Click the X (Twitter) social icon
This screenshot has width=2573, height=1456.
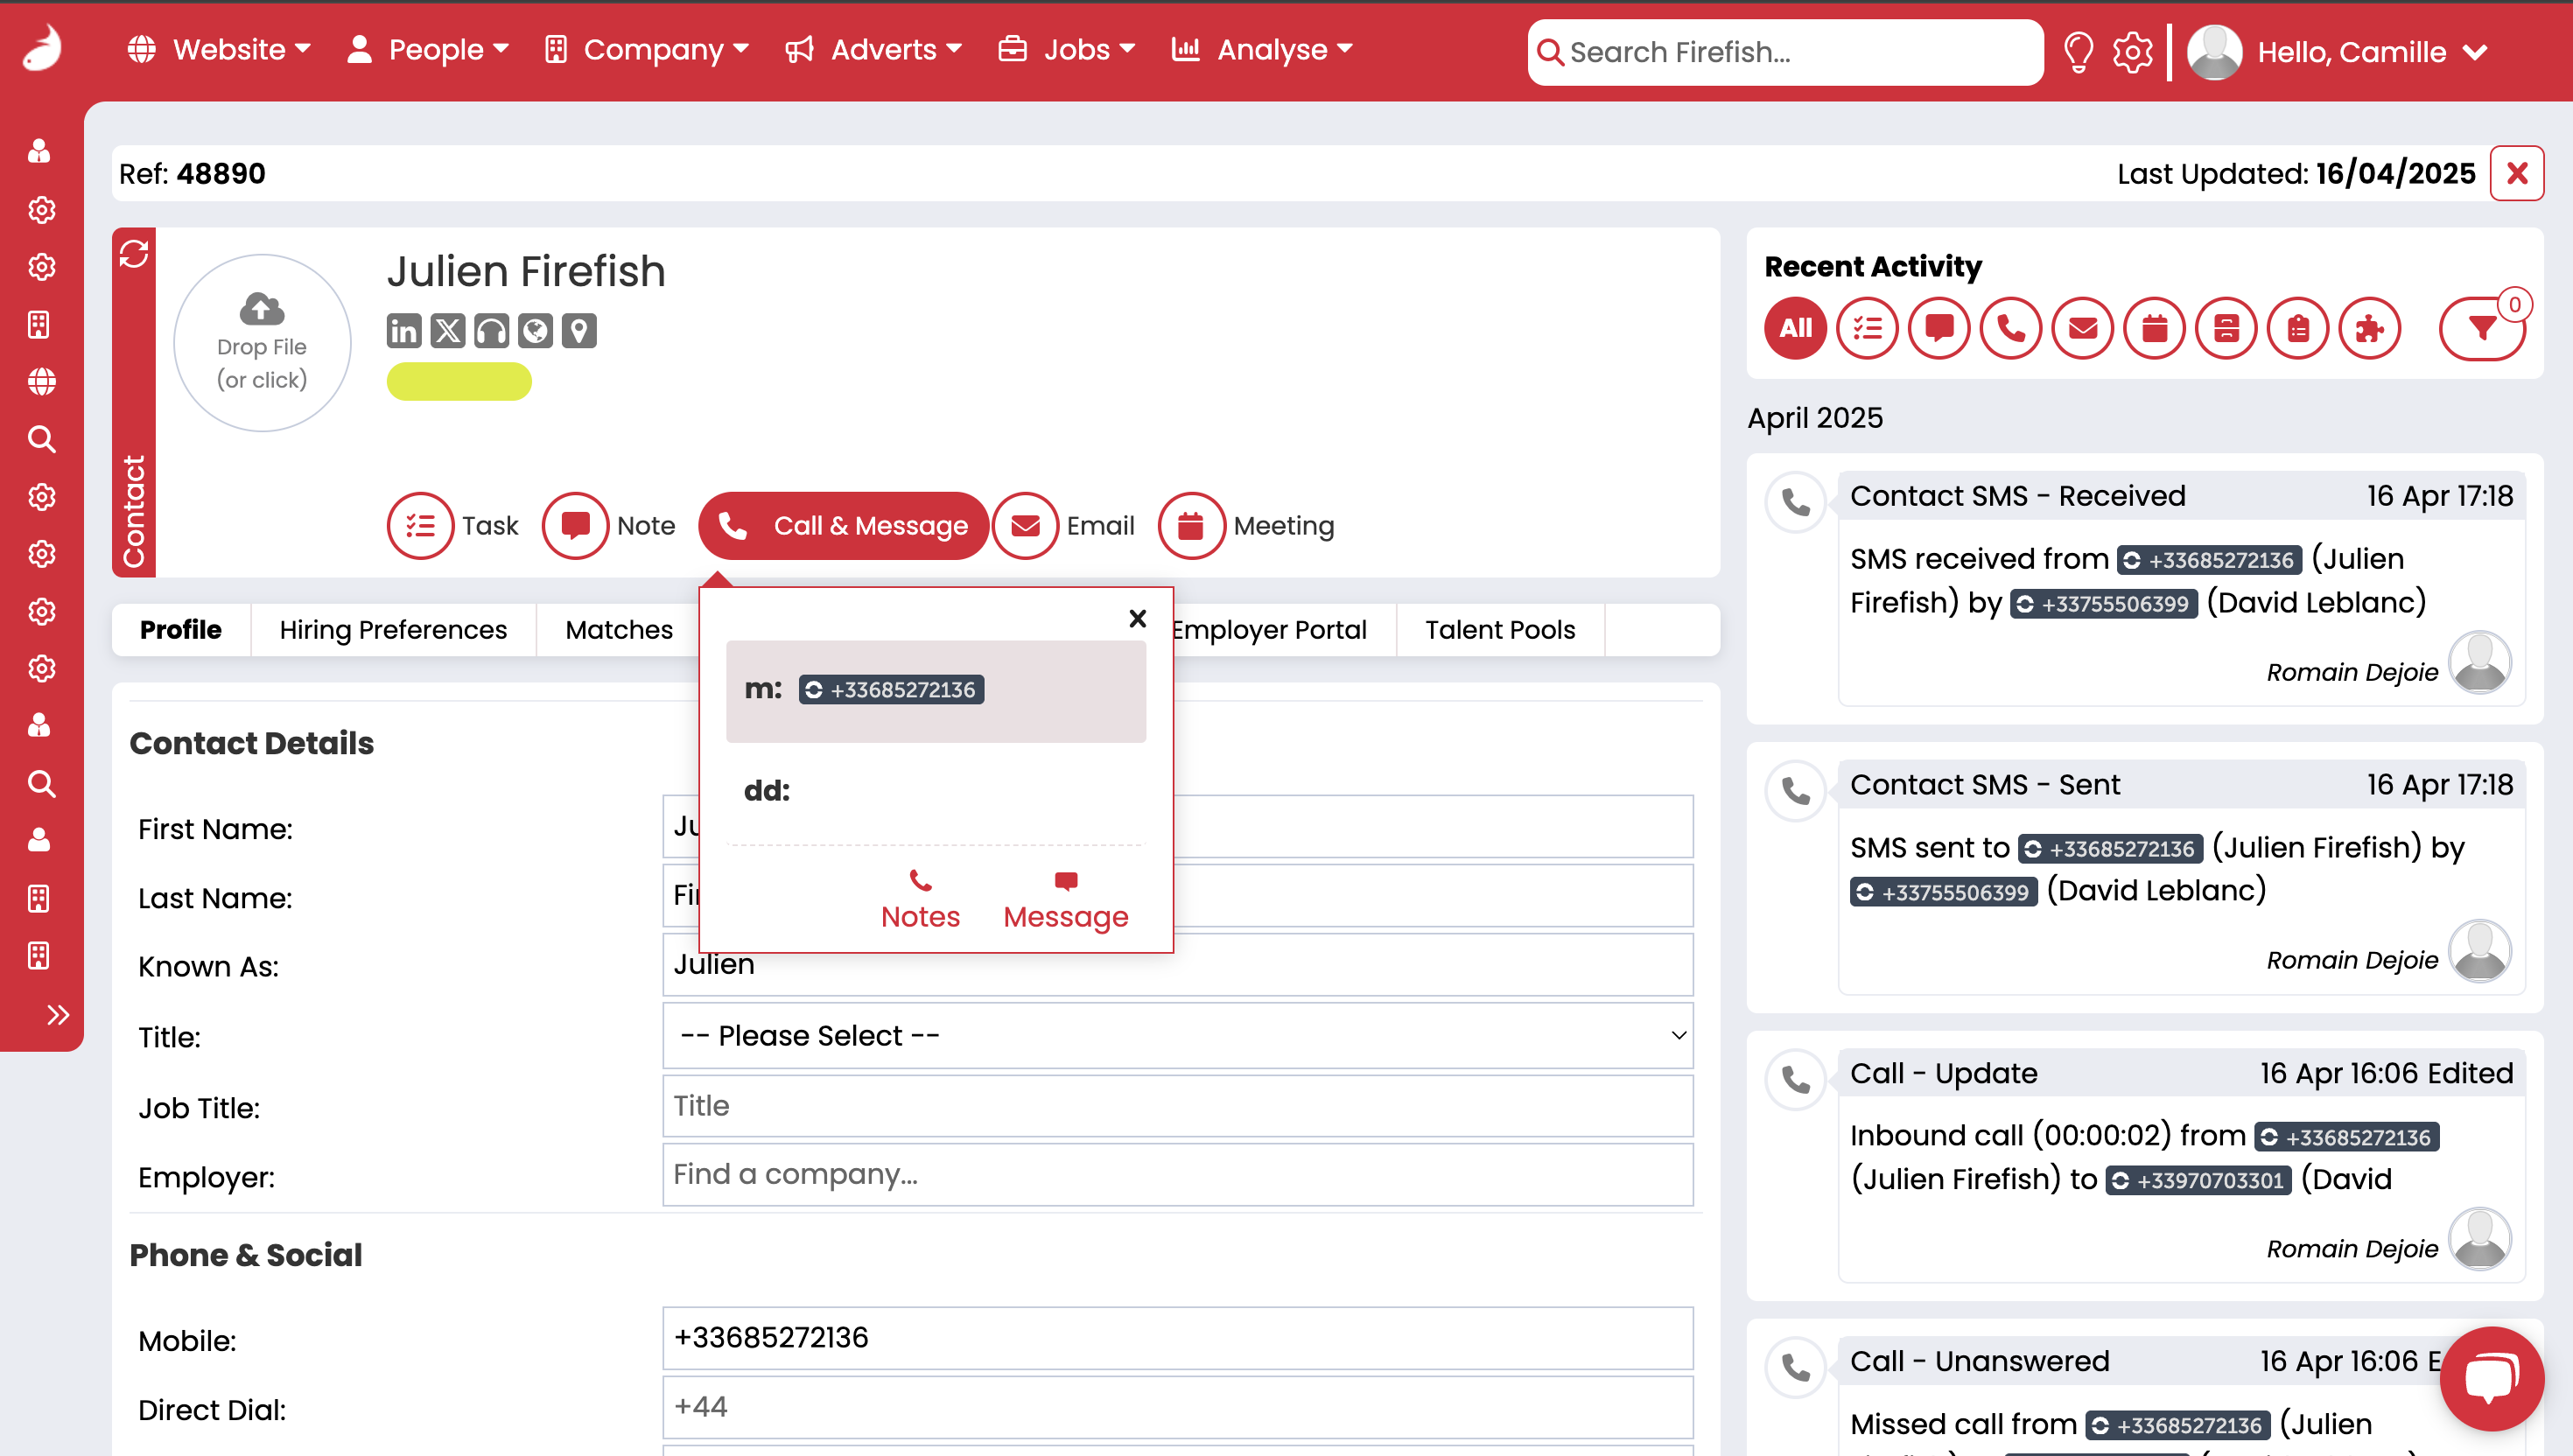coord(447,331)
